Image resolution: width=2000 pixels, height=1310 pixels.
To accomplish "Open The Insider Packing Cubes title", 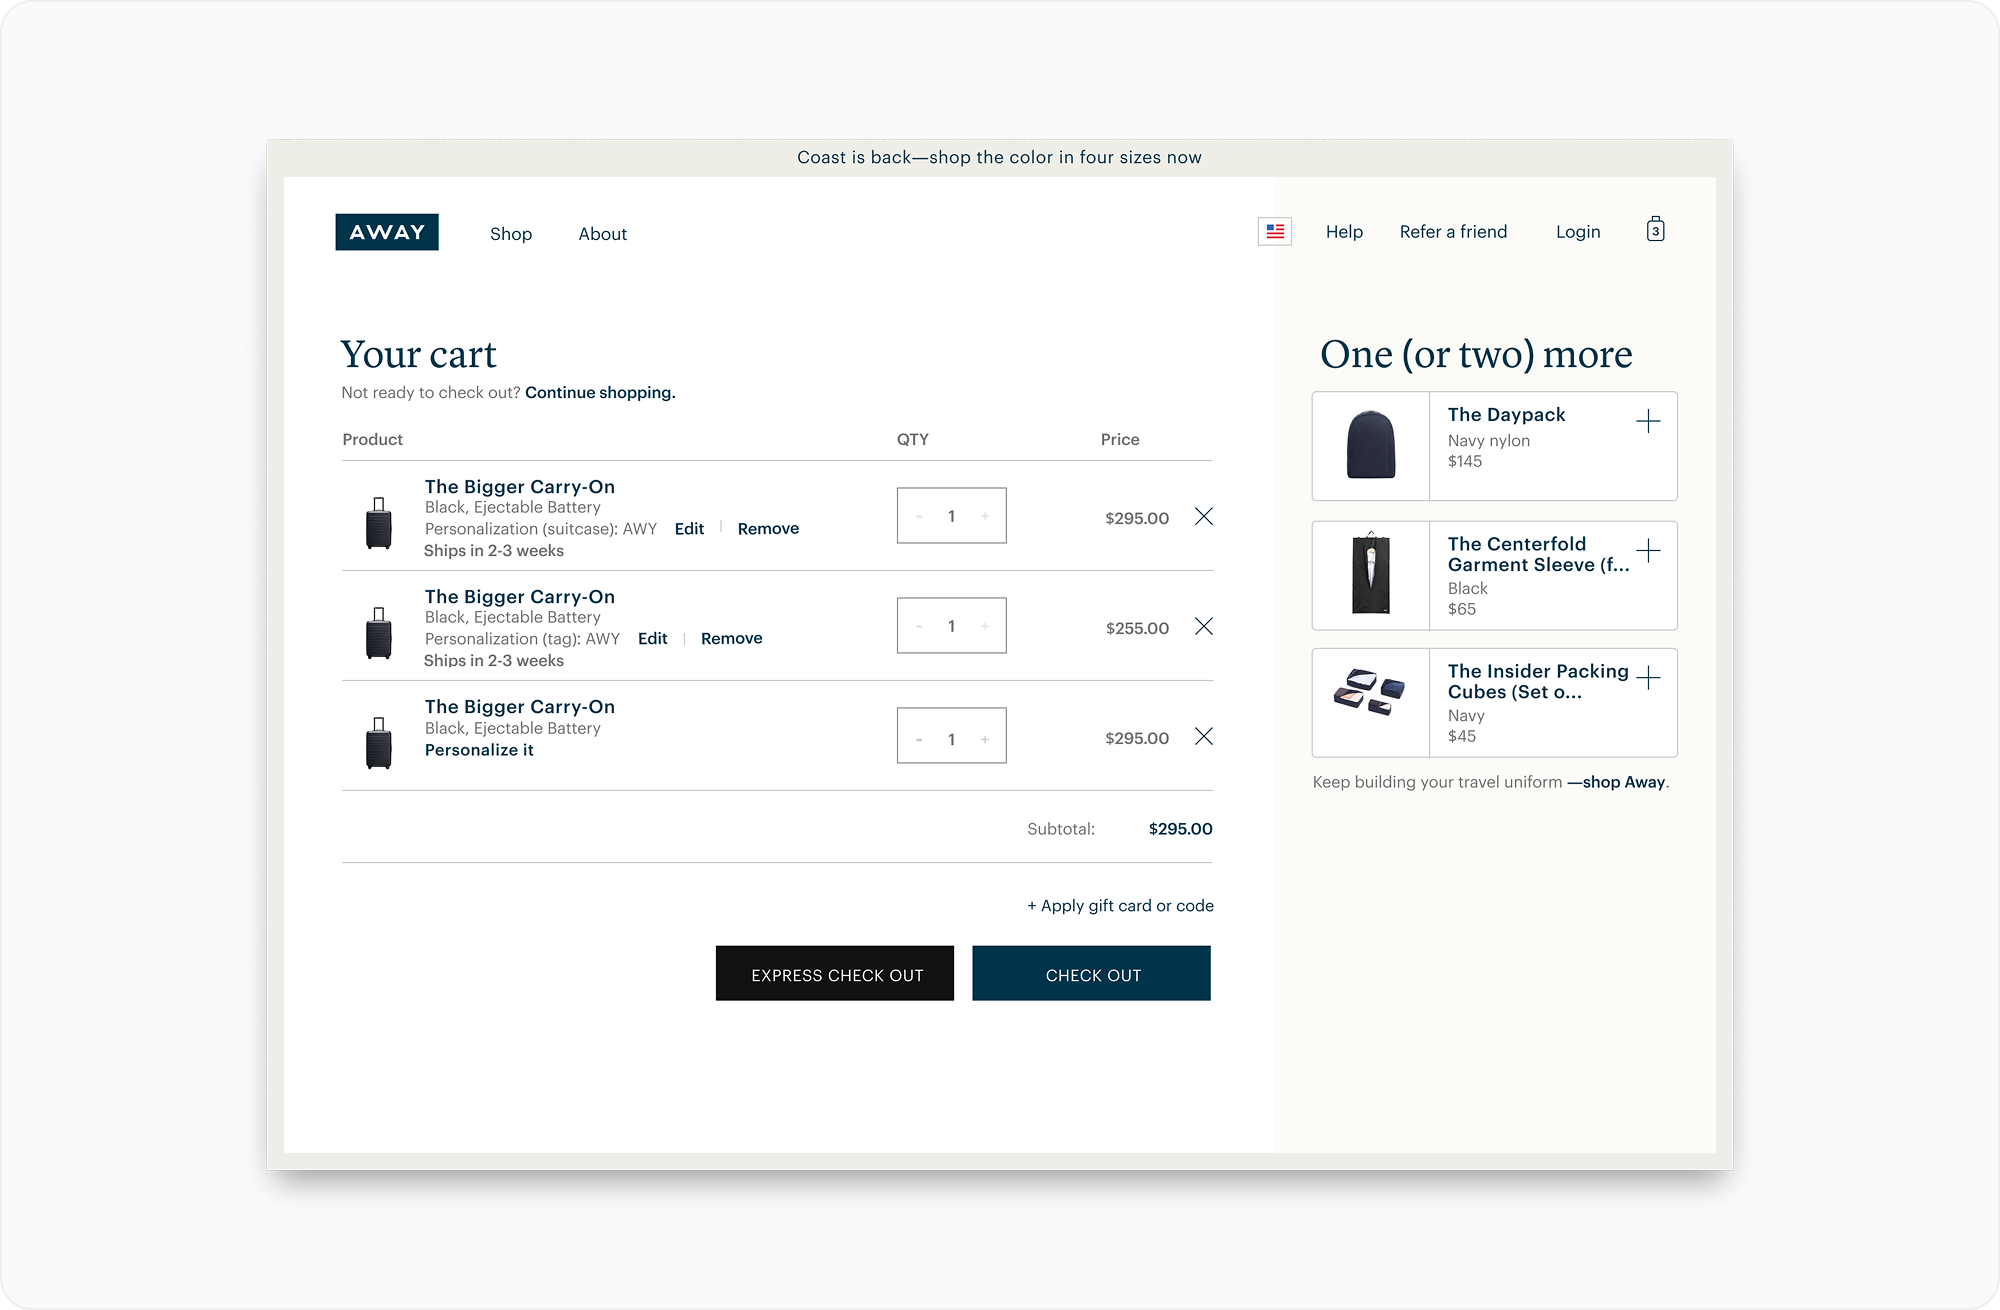I will pos(1538,681).
